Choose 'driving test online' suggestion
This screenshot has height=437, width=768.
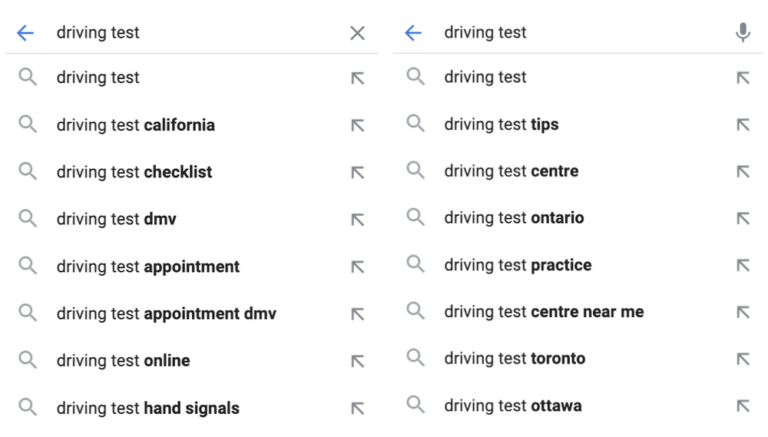coord(123,361)
